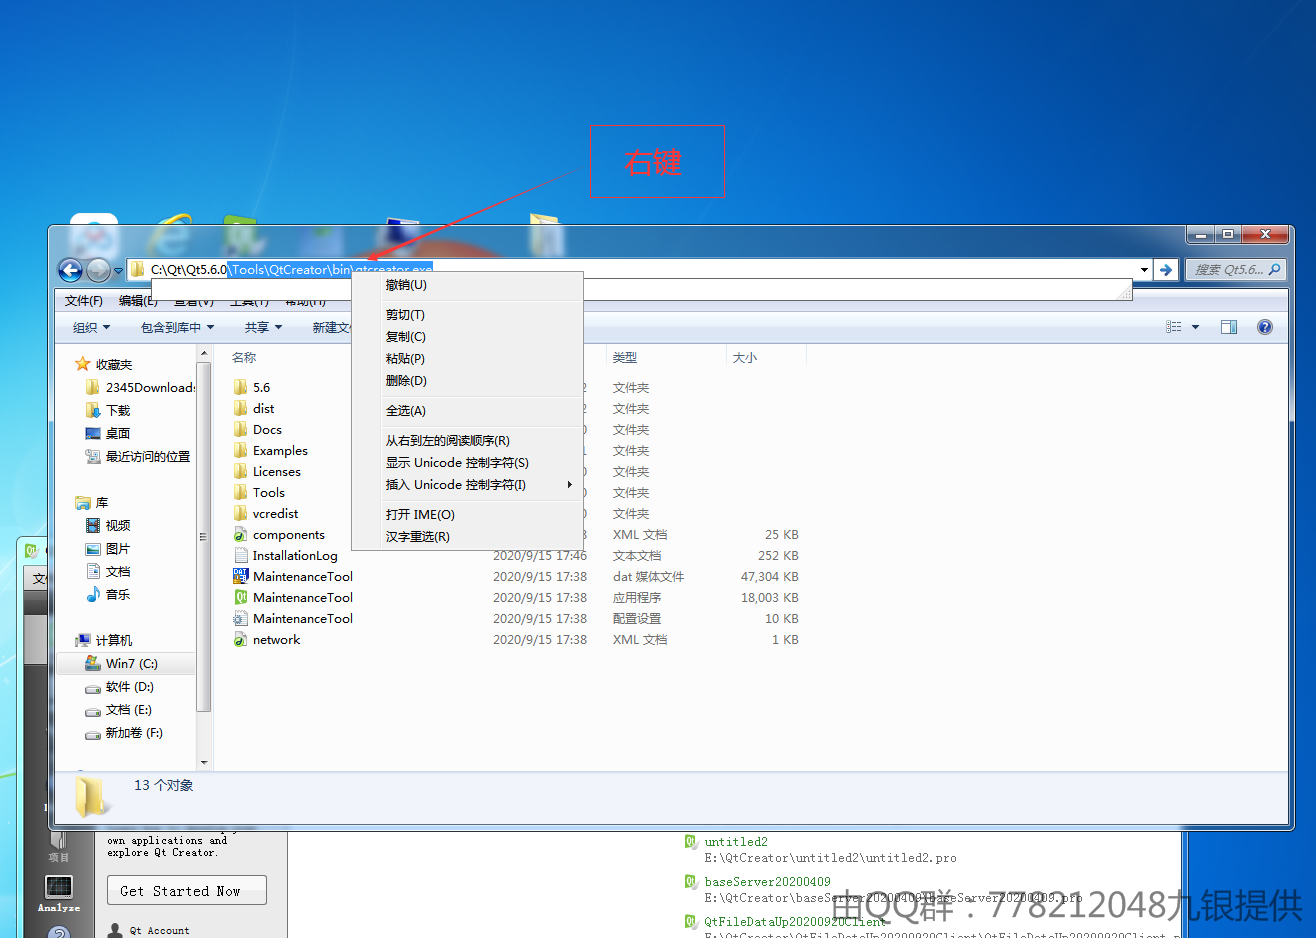Click the search box 搜索 Qt5.6
1316x938 pixels.
click(1235, 270)
